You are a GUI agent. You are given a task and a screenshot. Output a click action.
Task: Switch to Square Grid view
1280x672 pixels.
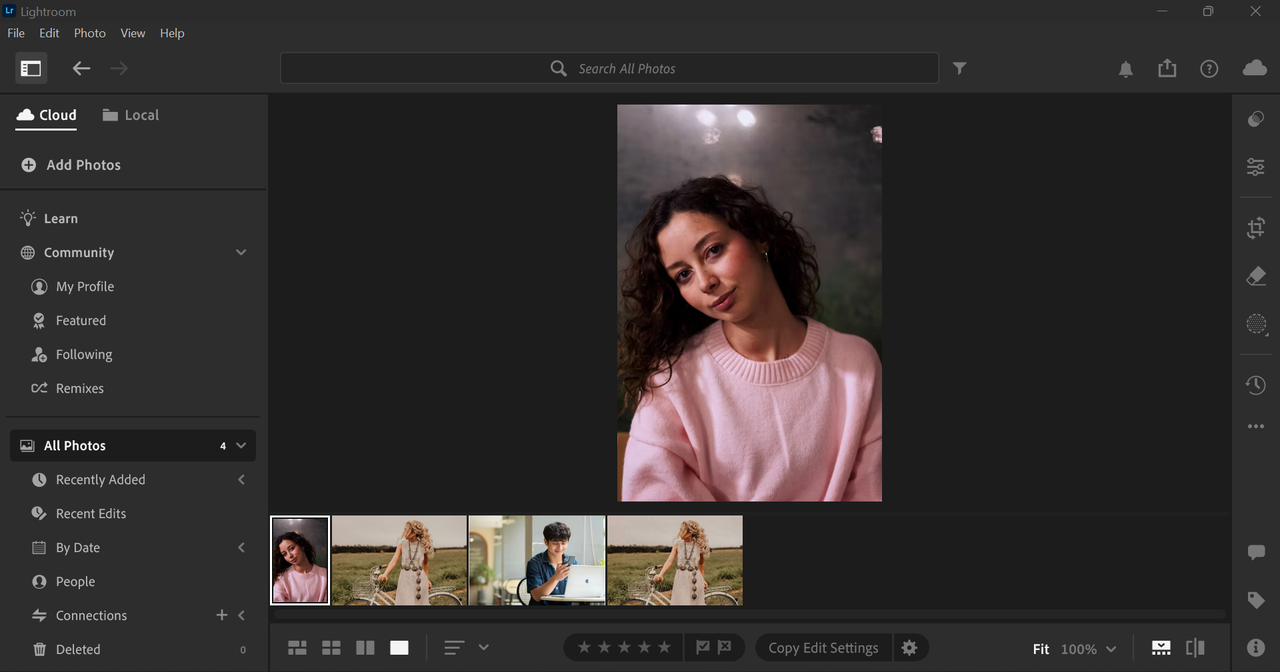(331, 648)
